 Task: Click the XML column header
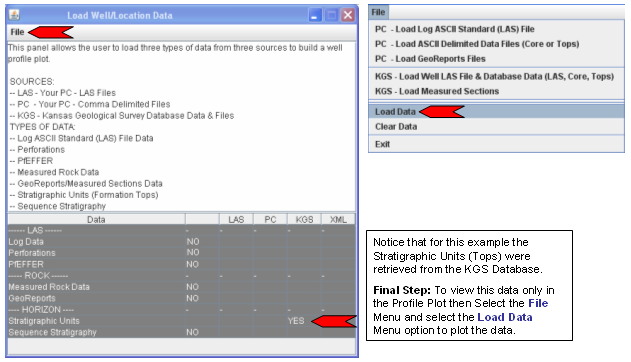click(x=338, y=219)
